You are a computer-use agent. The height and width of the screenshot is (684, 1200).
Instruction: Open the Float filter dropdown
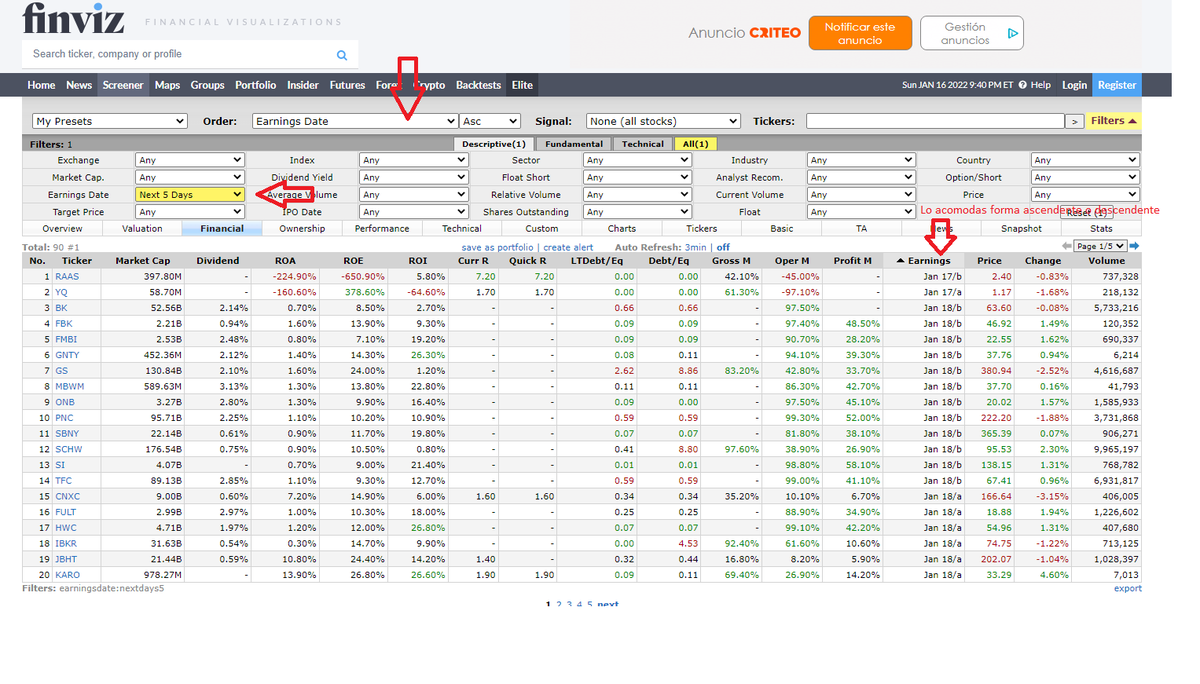[x=861, y=212]
